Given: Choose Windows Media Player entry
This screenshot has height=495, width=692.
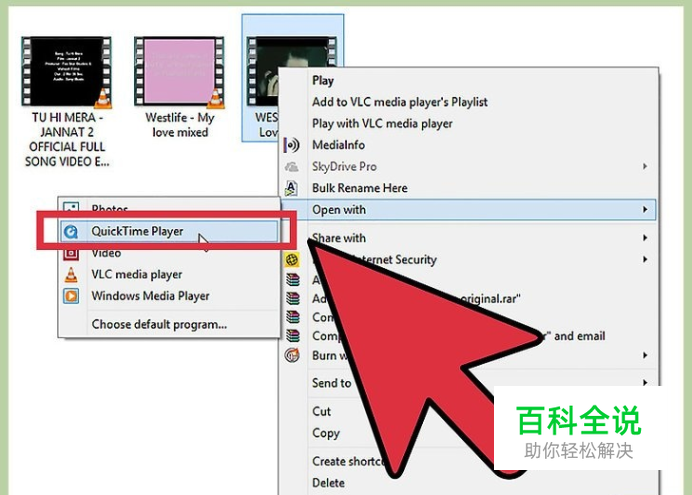Looking at the screenshot, I should click(x=150, y=296).
